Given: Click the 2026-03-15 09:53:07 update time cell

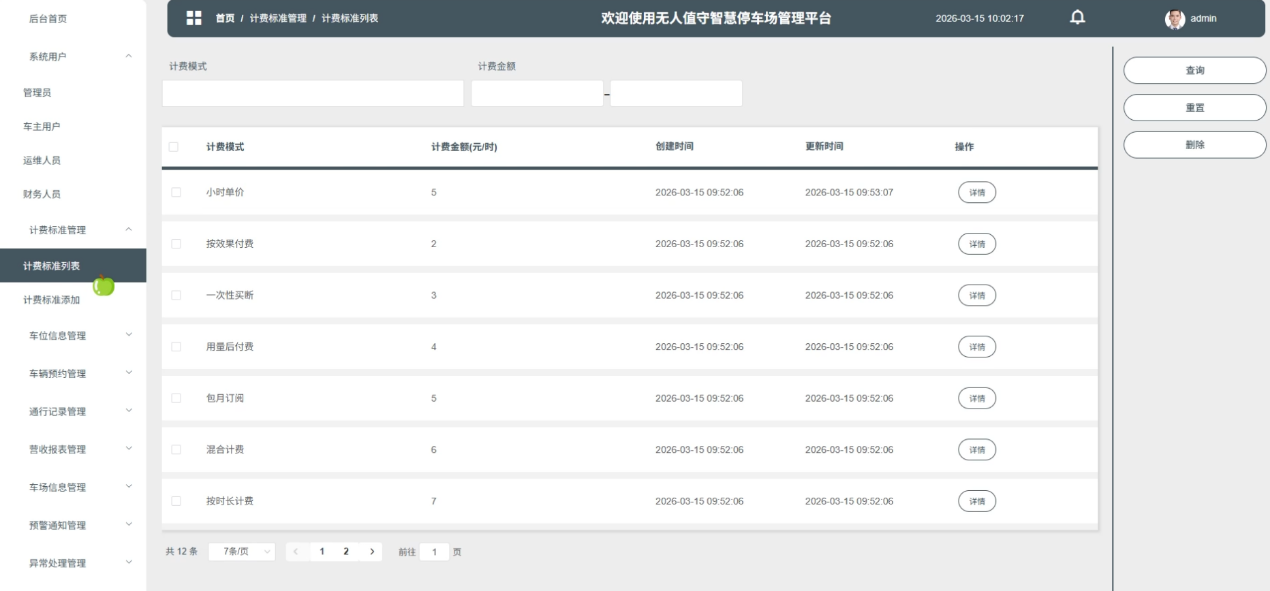Looking at the screenshot, I should [x=849, y=192].
